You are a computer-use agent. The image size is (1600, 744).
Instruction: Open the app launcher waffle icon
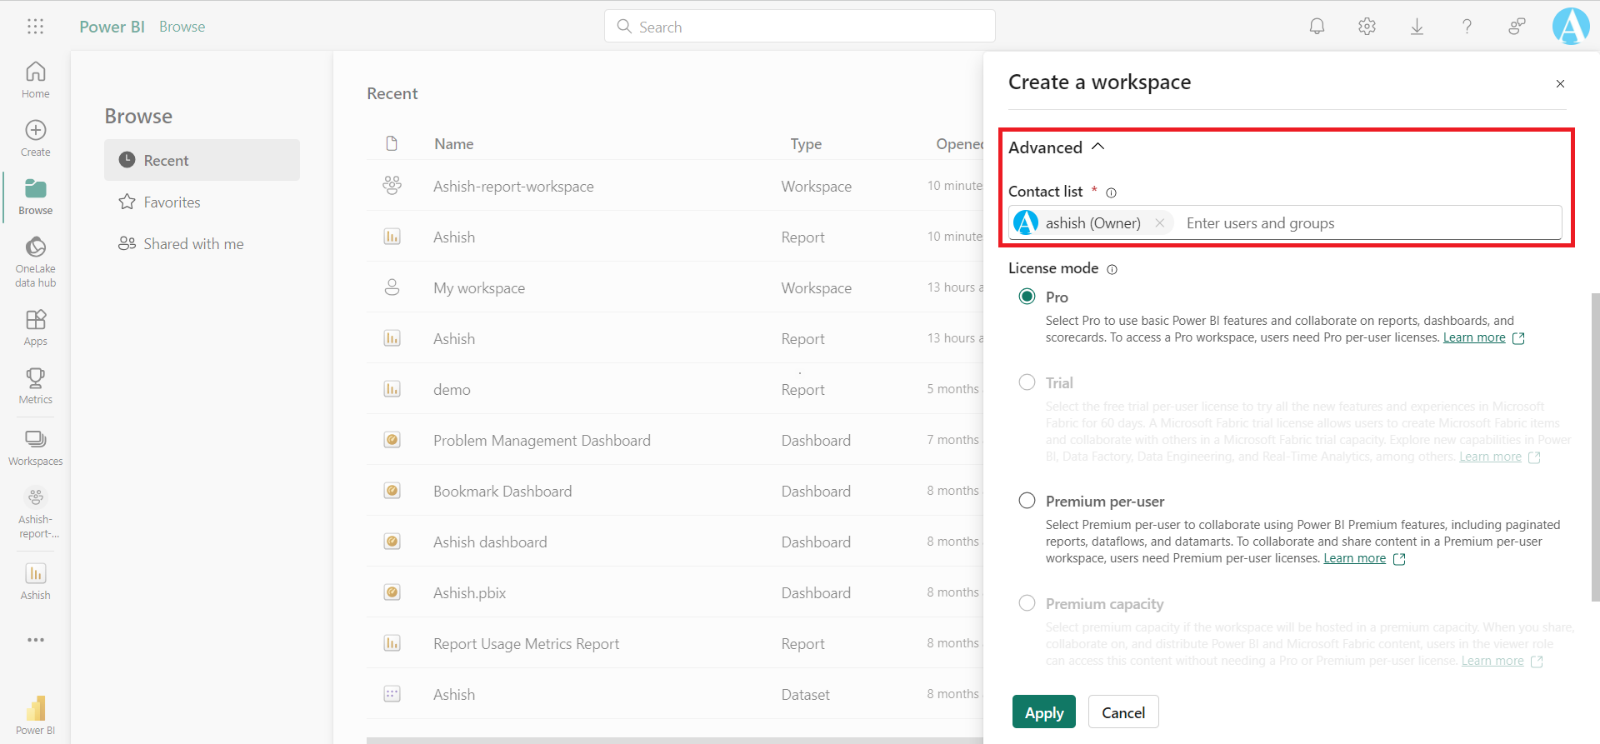pos(35,27)
